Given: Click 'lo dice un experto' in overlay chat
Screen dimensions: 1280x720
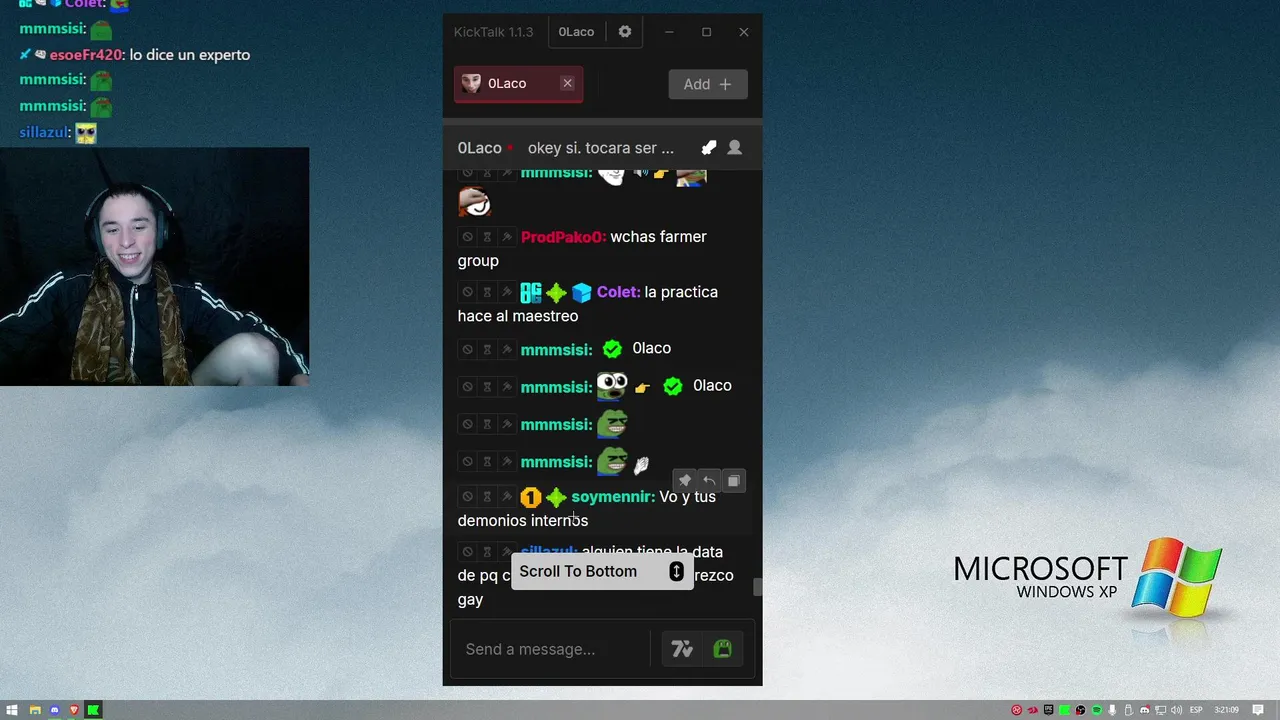Looking at the screenshot, I should 190,55.
